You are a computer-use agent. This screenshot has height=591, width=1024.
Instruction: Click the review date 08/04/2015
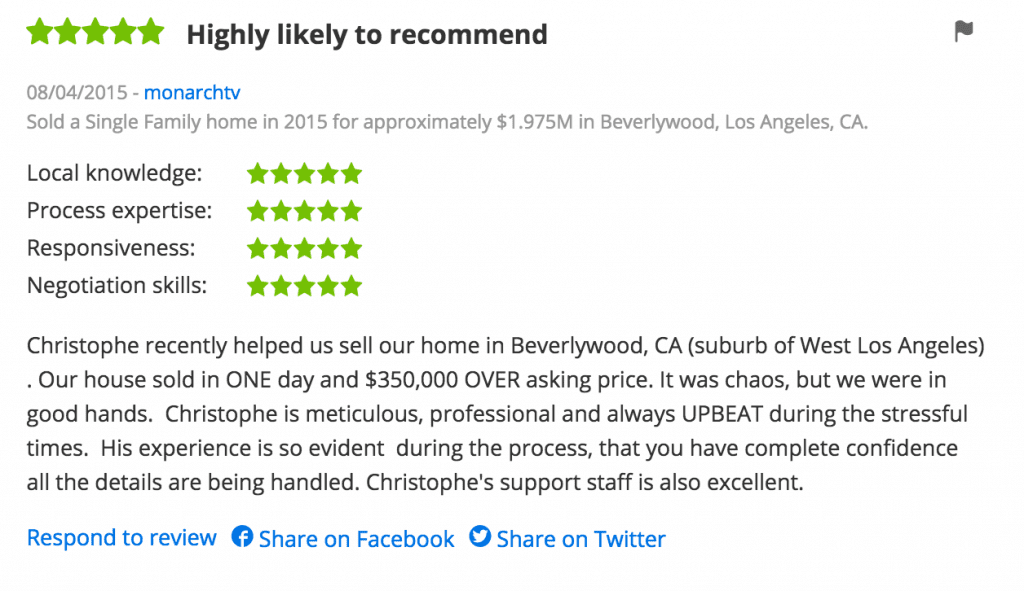(76, 93)
